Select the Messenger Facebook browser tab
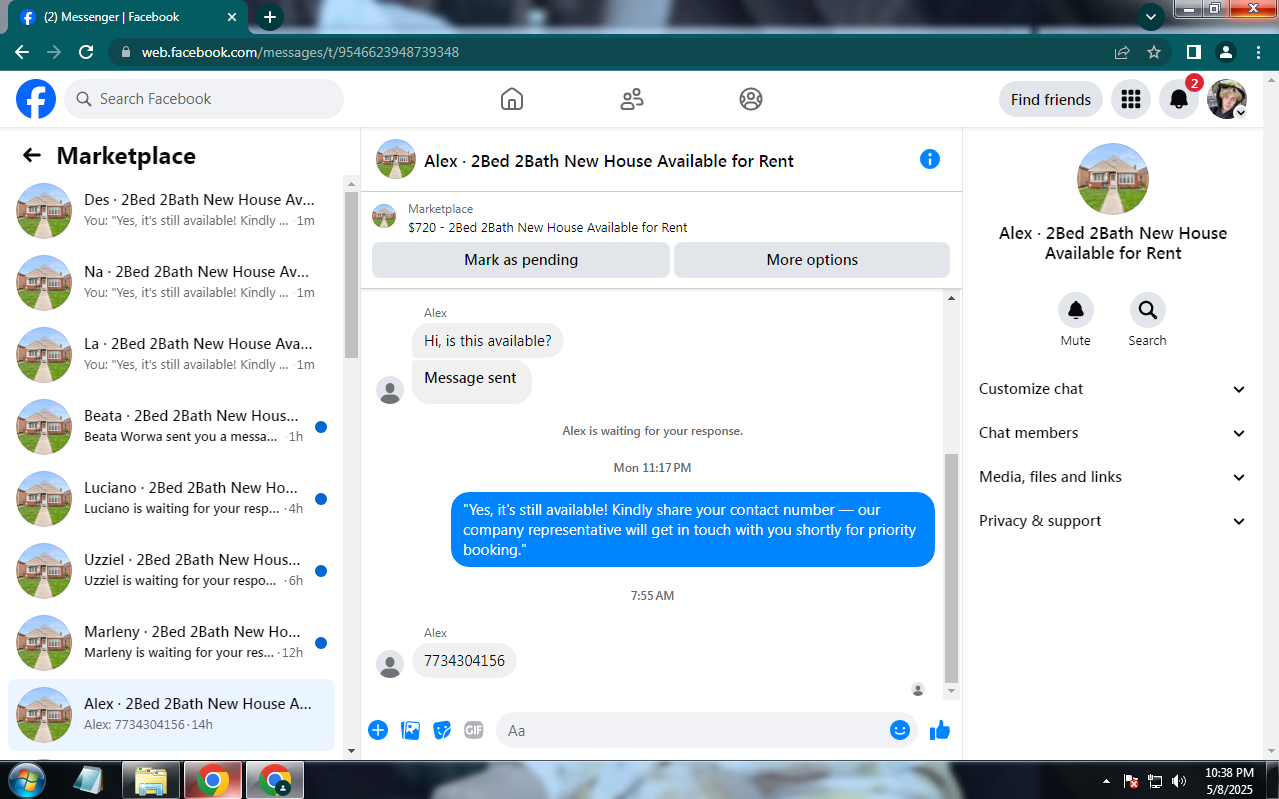This screenshot has height=799, width=1279. point(128,17)
